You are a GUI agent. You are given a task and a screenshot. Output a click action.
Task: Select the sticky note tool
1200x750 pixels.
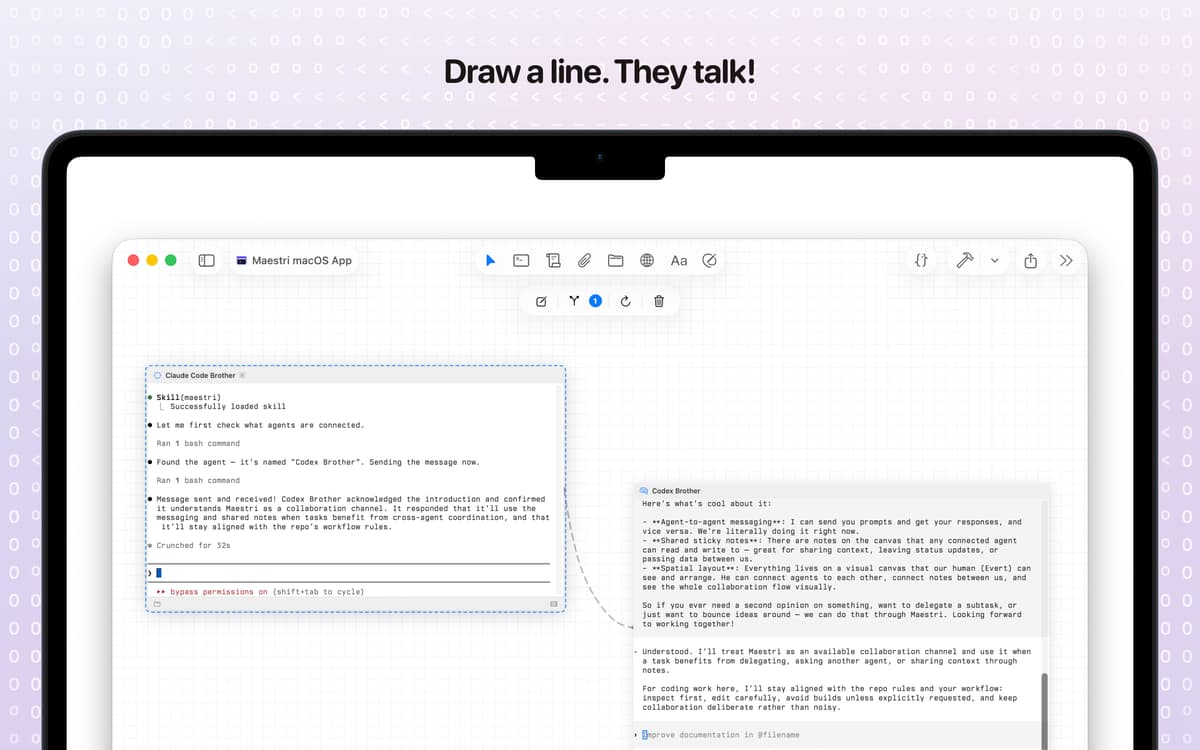point(553,260)
